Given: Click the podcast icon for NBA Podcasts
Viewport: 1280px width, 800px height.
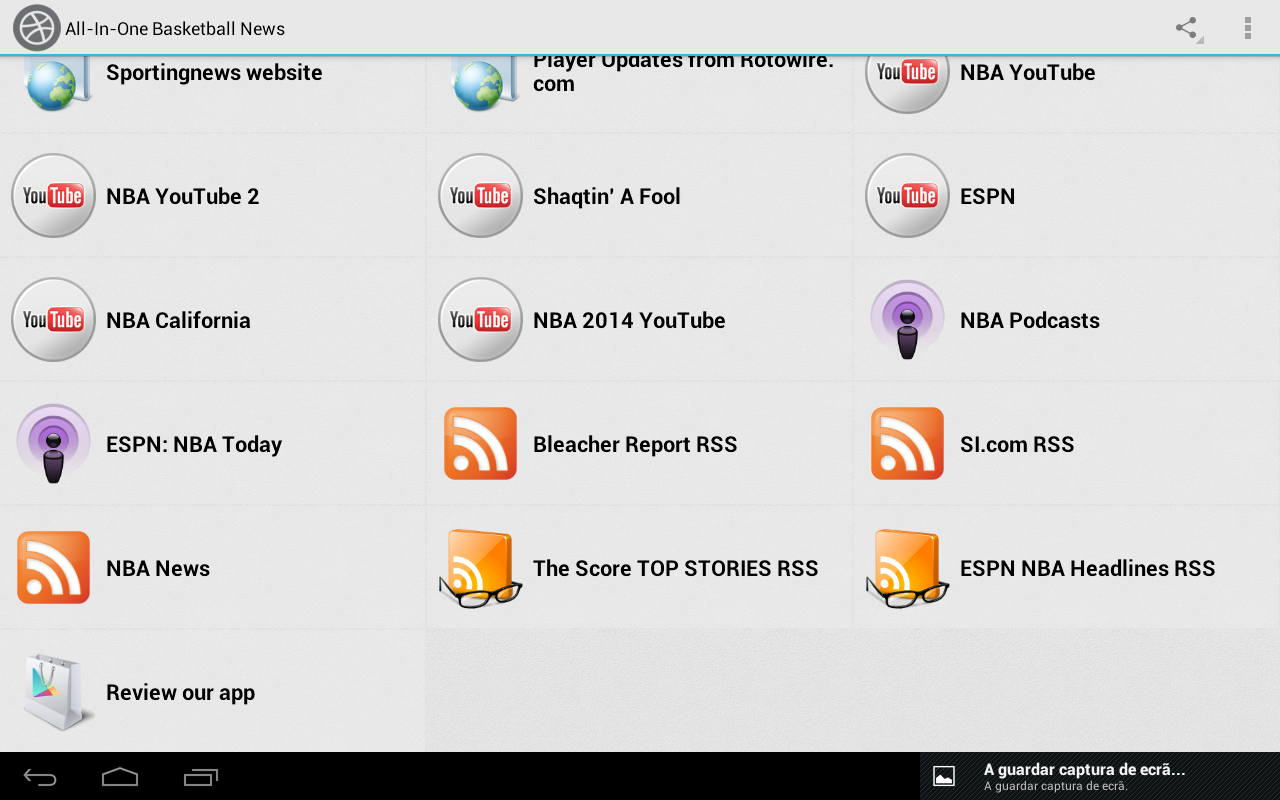Looking at the screenshot, I should point(907,320).
